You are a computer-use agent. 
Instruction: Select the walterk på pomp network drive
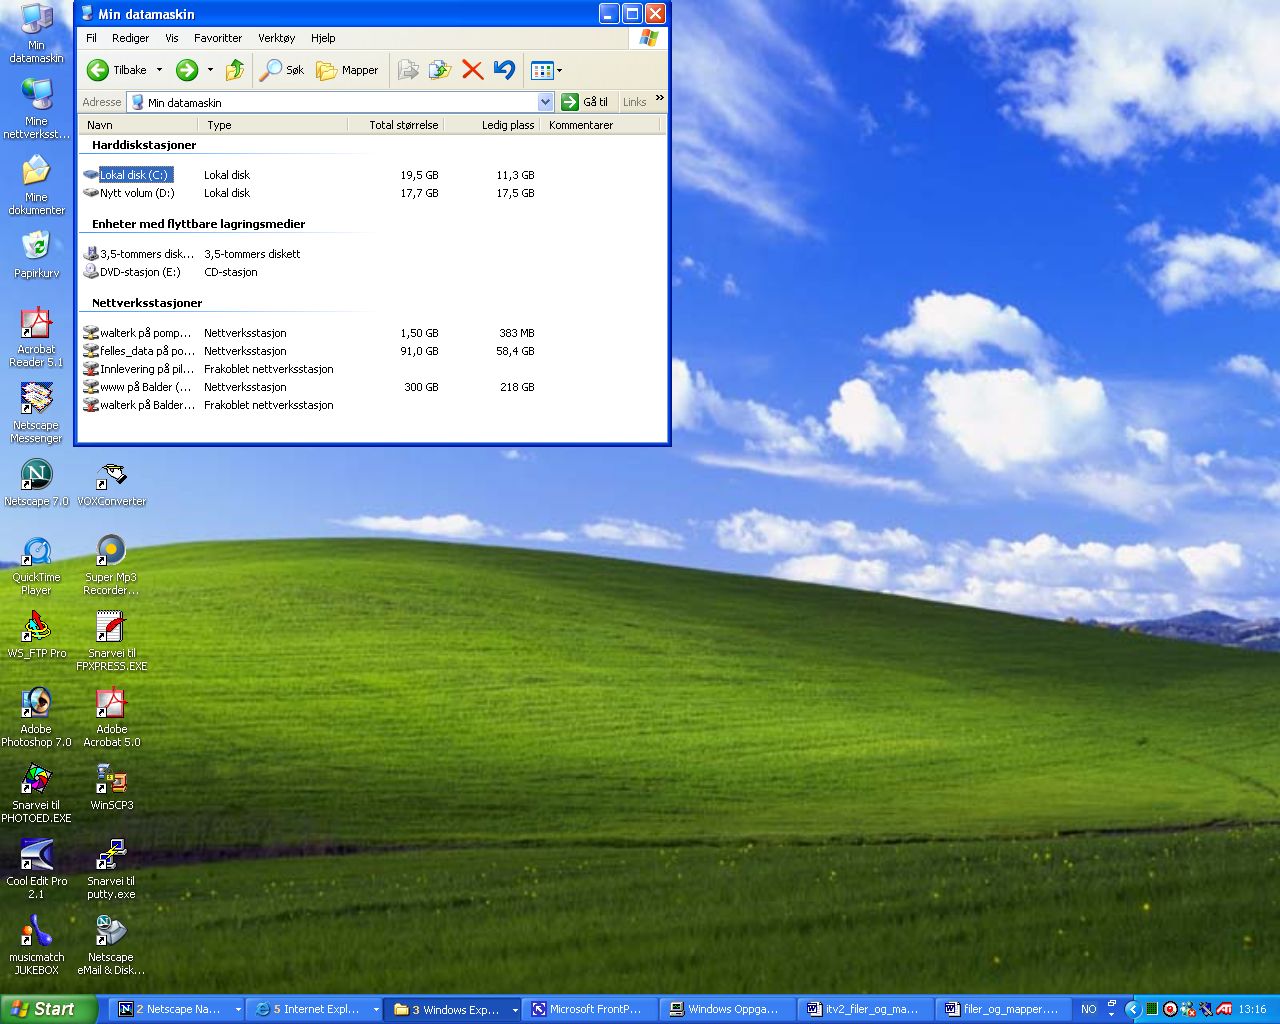[138, 333]
